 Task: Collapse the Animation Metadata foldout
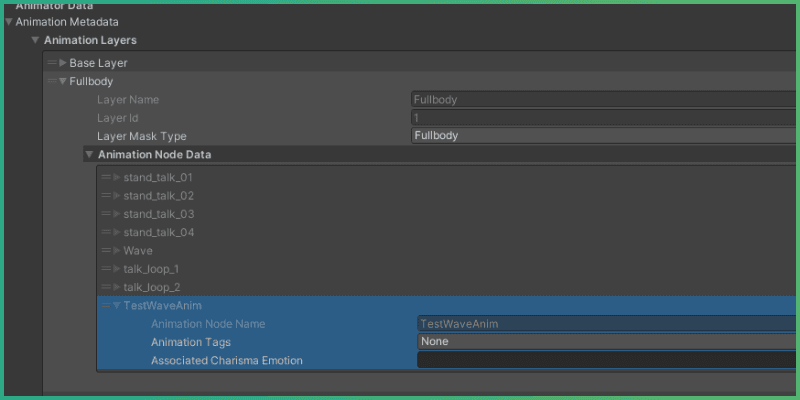coord(9,22)
